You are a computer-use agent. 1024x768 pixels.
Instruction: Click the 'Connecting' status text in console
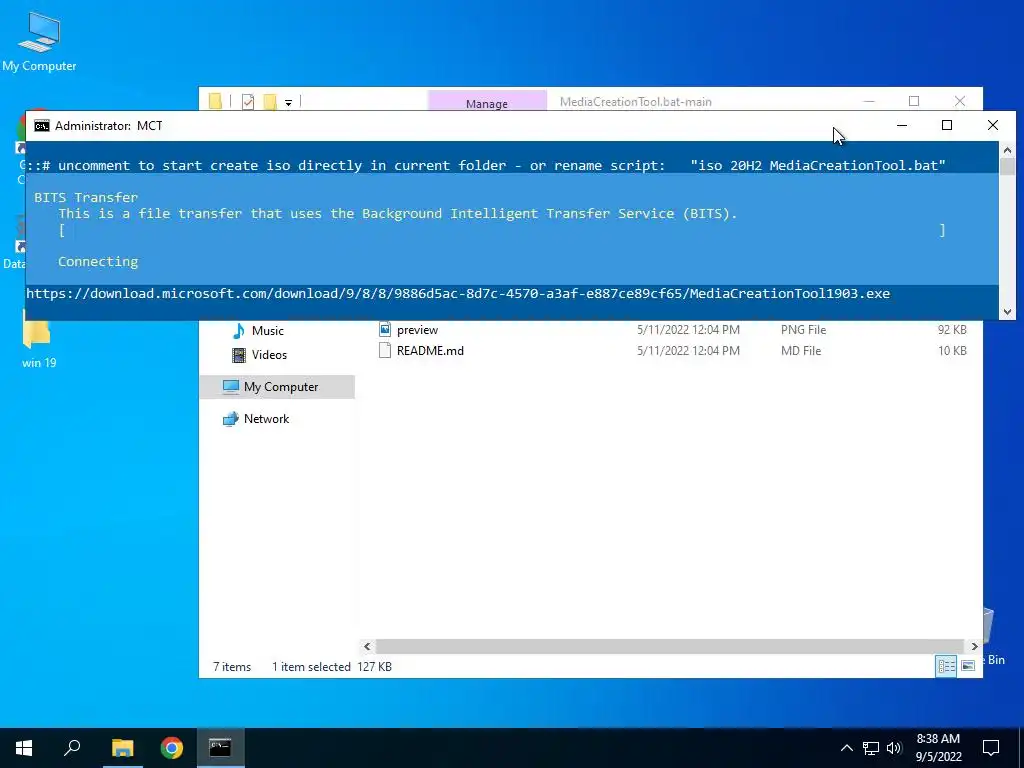(98, 261)
